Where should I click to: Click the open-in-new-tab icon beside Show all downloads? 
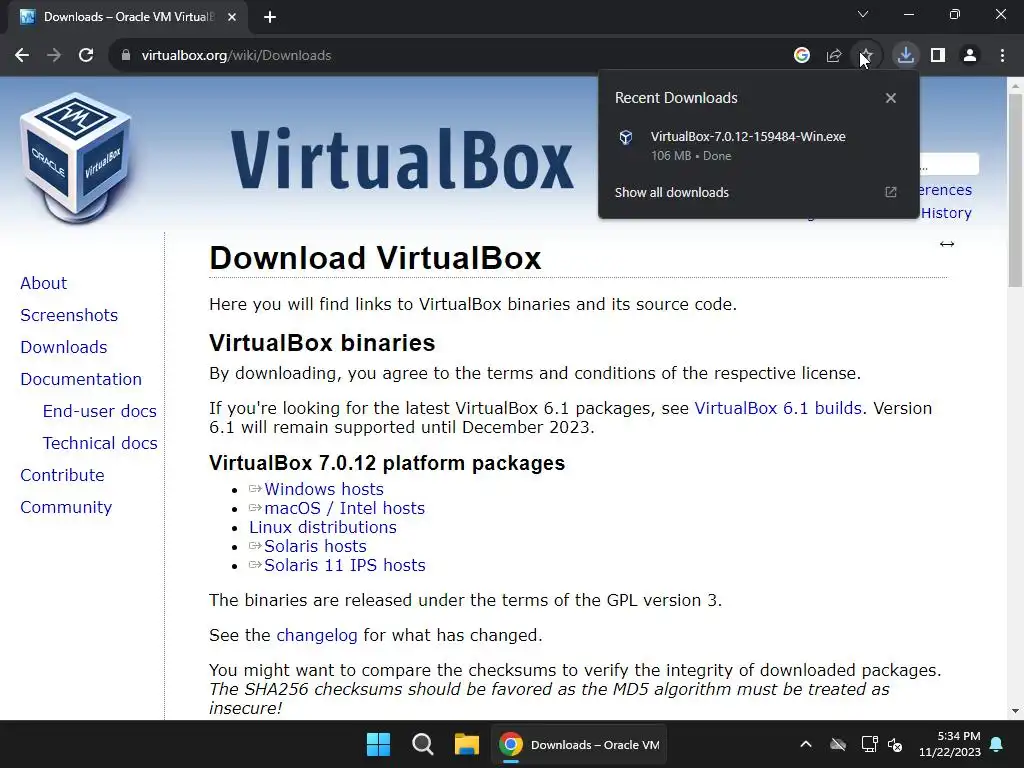pyautogui.click(x=891, y=192)
